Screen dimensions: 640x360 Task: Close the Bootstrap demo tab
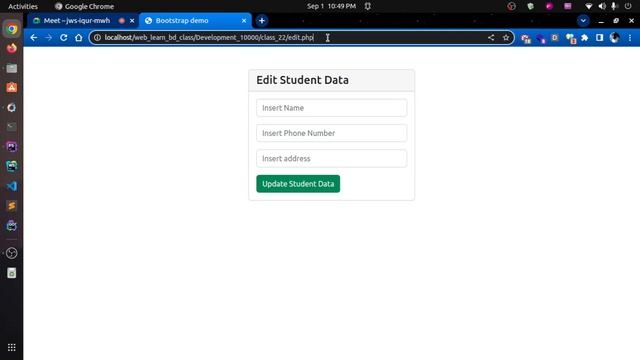click(244, 20)
